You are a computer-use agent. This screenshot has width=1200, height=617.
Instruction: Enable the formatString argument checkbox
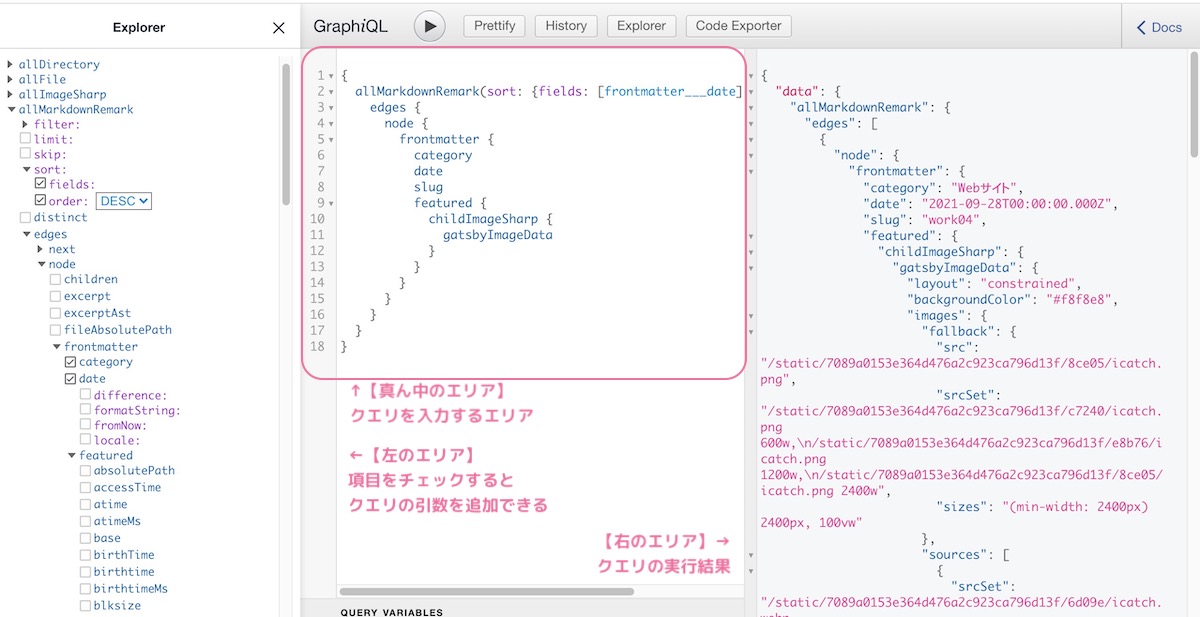pyautogui.click(x=86, y=410)
